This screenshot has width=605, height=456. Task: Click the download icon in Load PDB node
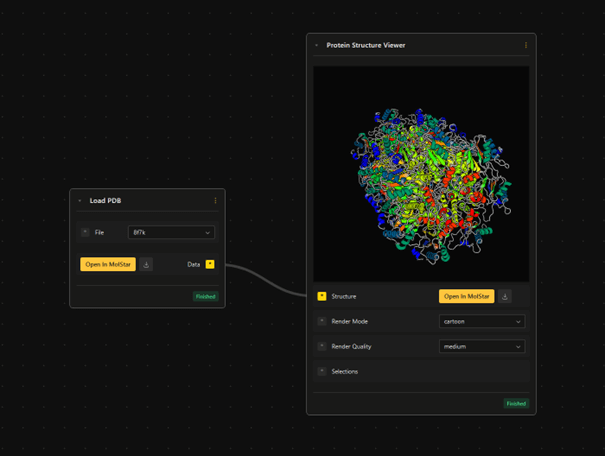pyautogui.click(x=147, y=265)
